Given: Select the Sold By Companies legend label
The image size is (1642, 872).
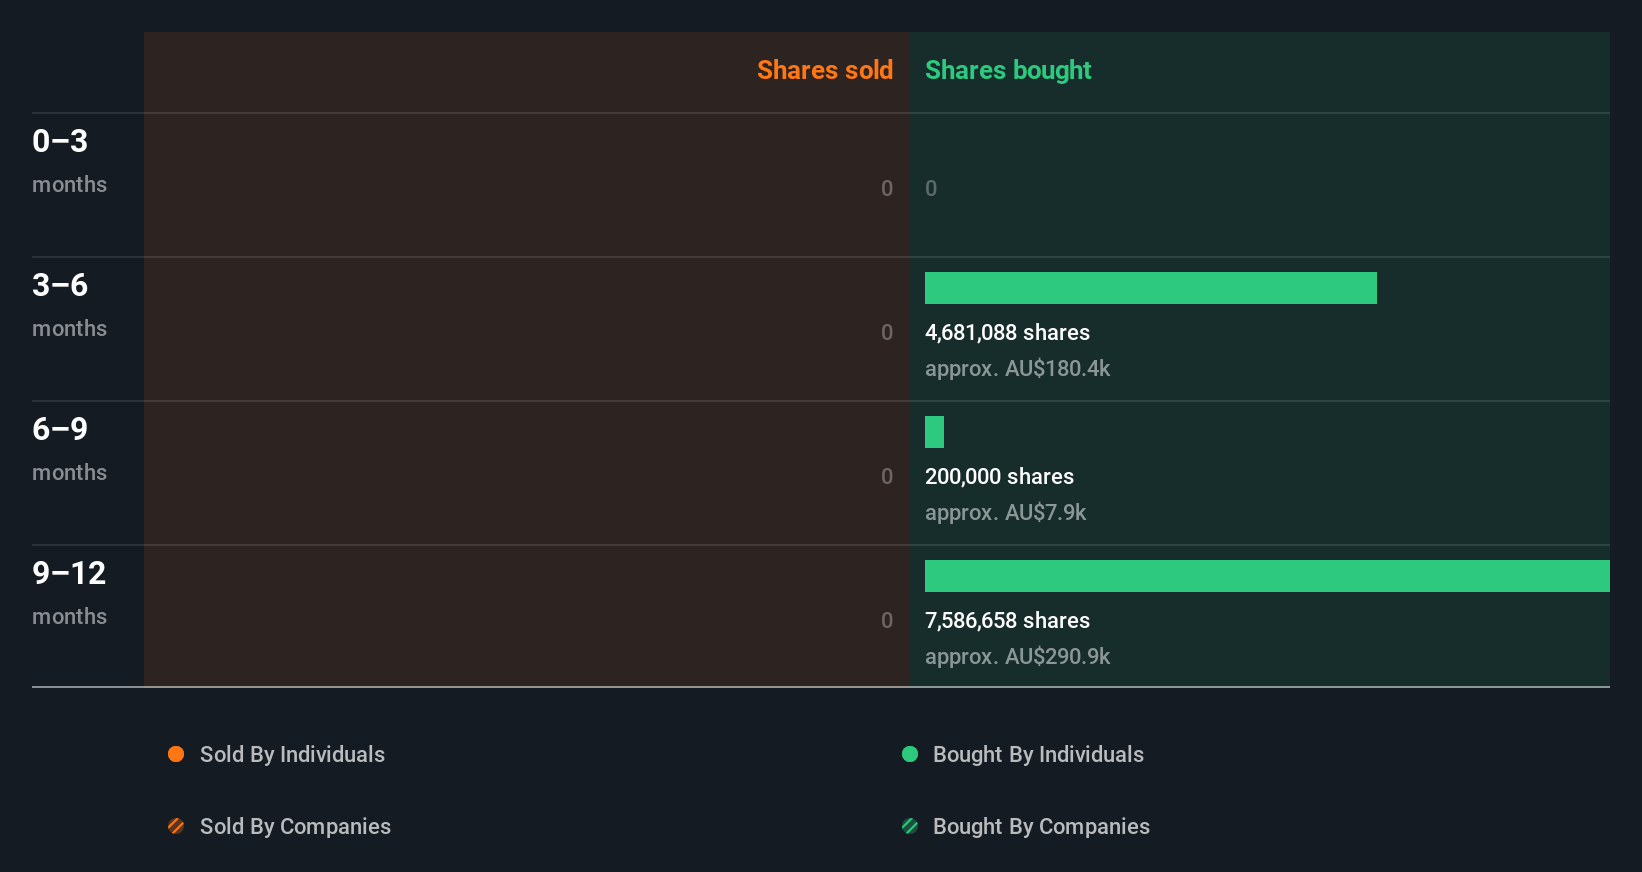Looking at the screenshot, I should pyautogui.click(x=295, y=827).
